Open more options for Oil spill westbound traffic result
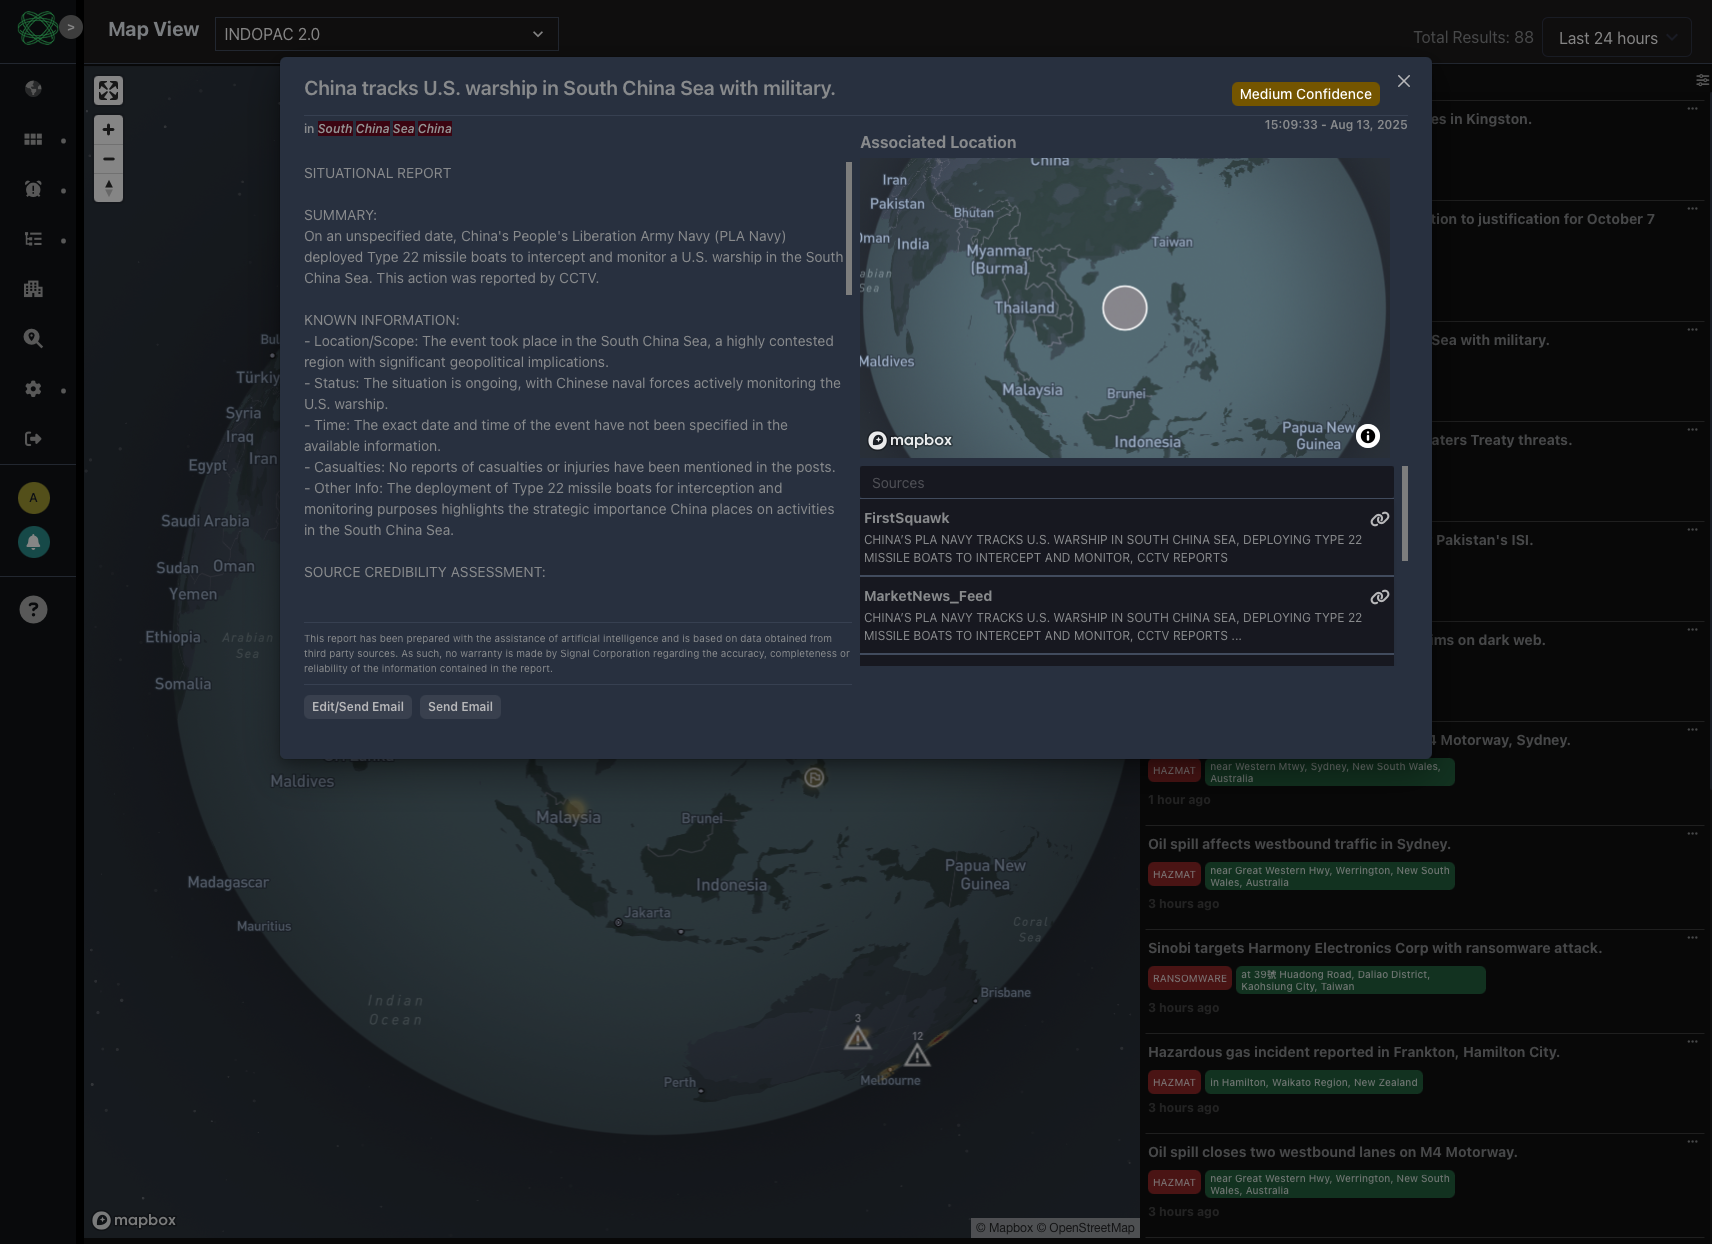Screen dimensions: 1712x1244 click(x=1692, y=833)
